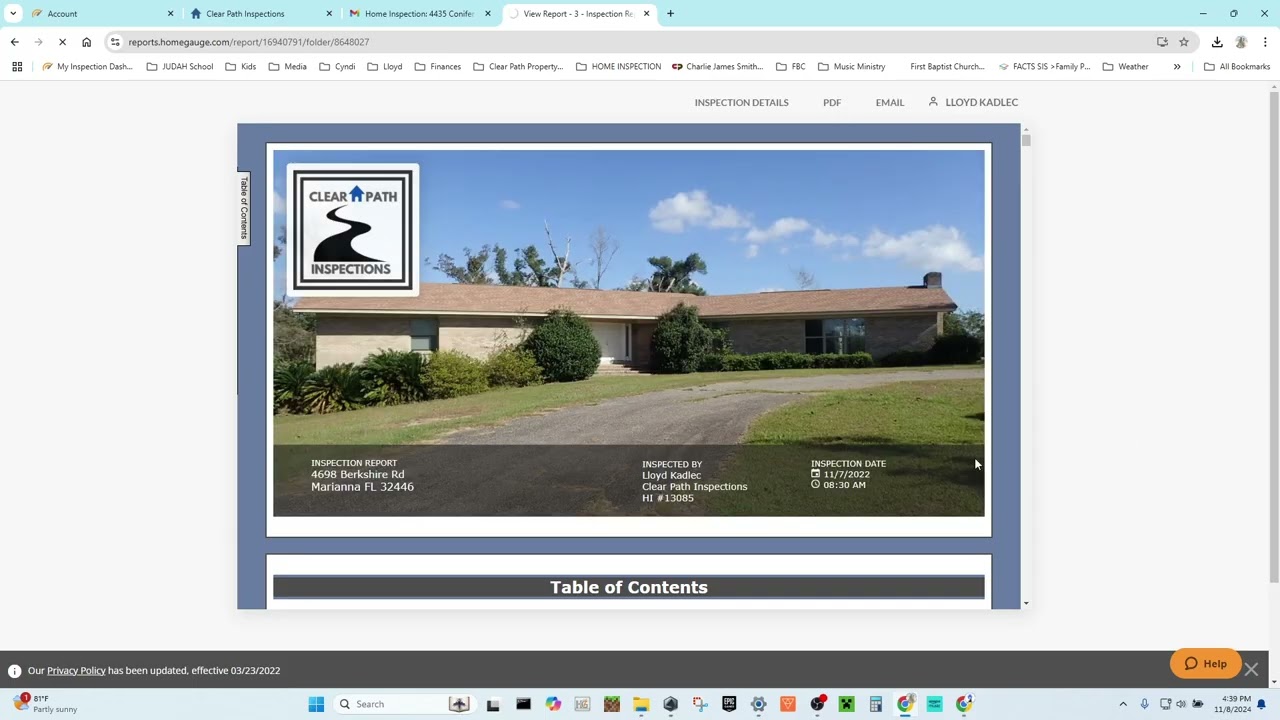Open the FBC bookmark folder
Viewport: 1280px width, 720px height.
point(791,67)
